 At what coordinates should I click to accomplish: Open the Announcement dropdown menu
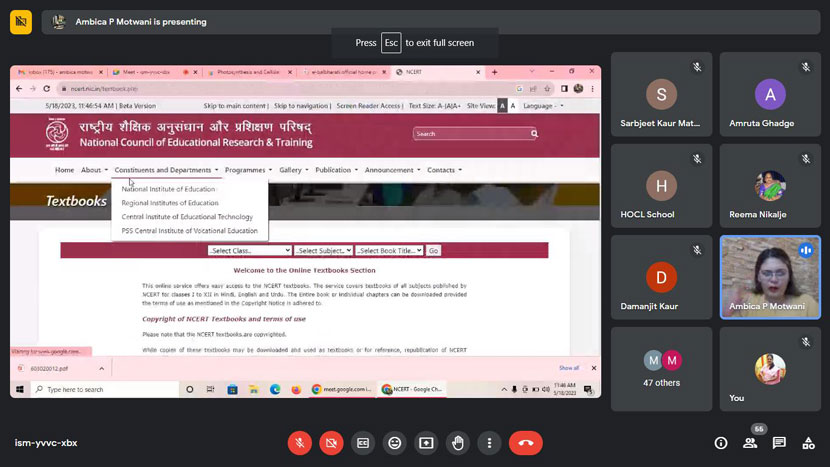[x=392, y=170]
